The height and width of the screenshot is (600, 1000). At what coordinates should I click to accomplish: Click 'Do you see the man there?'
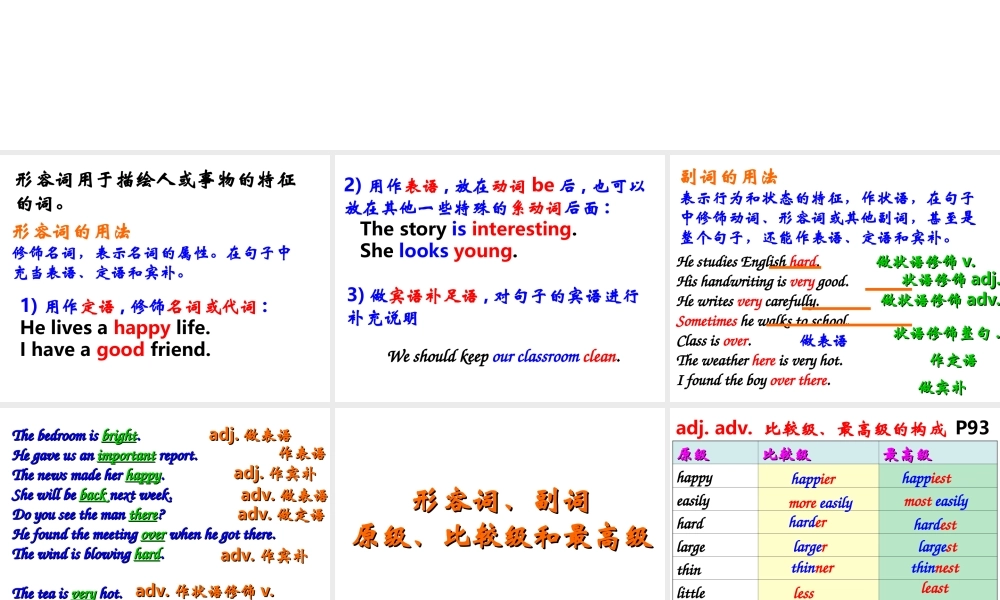click(x=89, y=515)
